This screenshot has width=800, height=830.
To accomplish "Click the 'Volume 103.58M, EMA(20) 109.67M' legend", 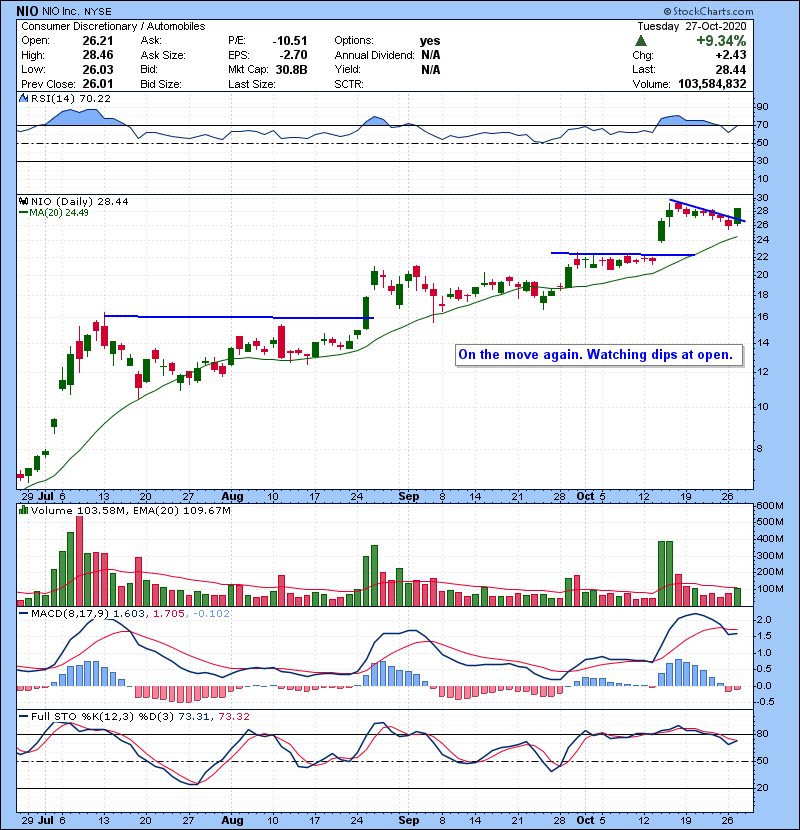I will coord(131,510).
